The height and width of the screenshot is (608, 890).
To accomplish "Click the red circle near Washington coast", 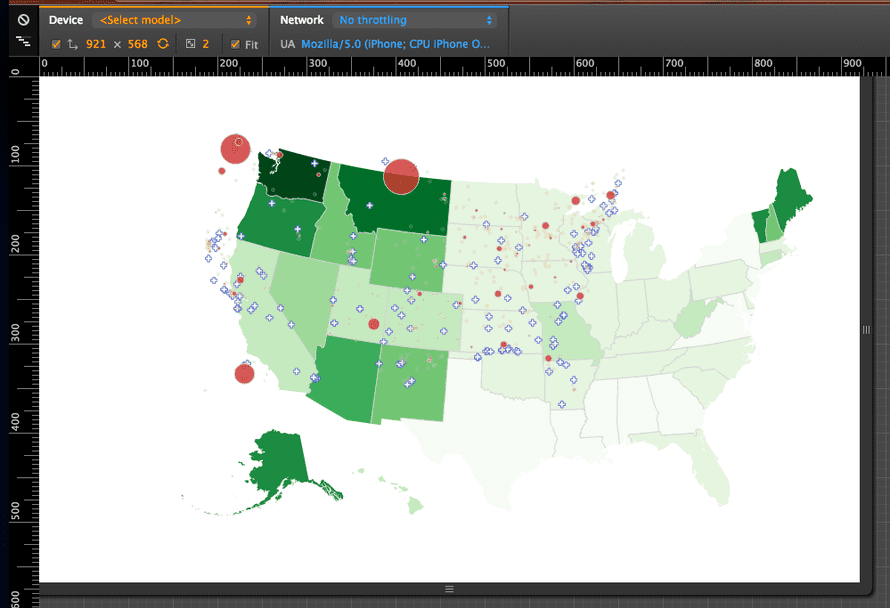I will tap(235, 148).
